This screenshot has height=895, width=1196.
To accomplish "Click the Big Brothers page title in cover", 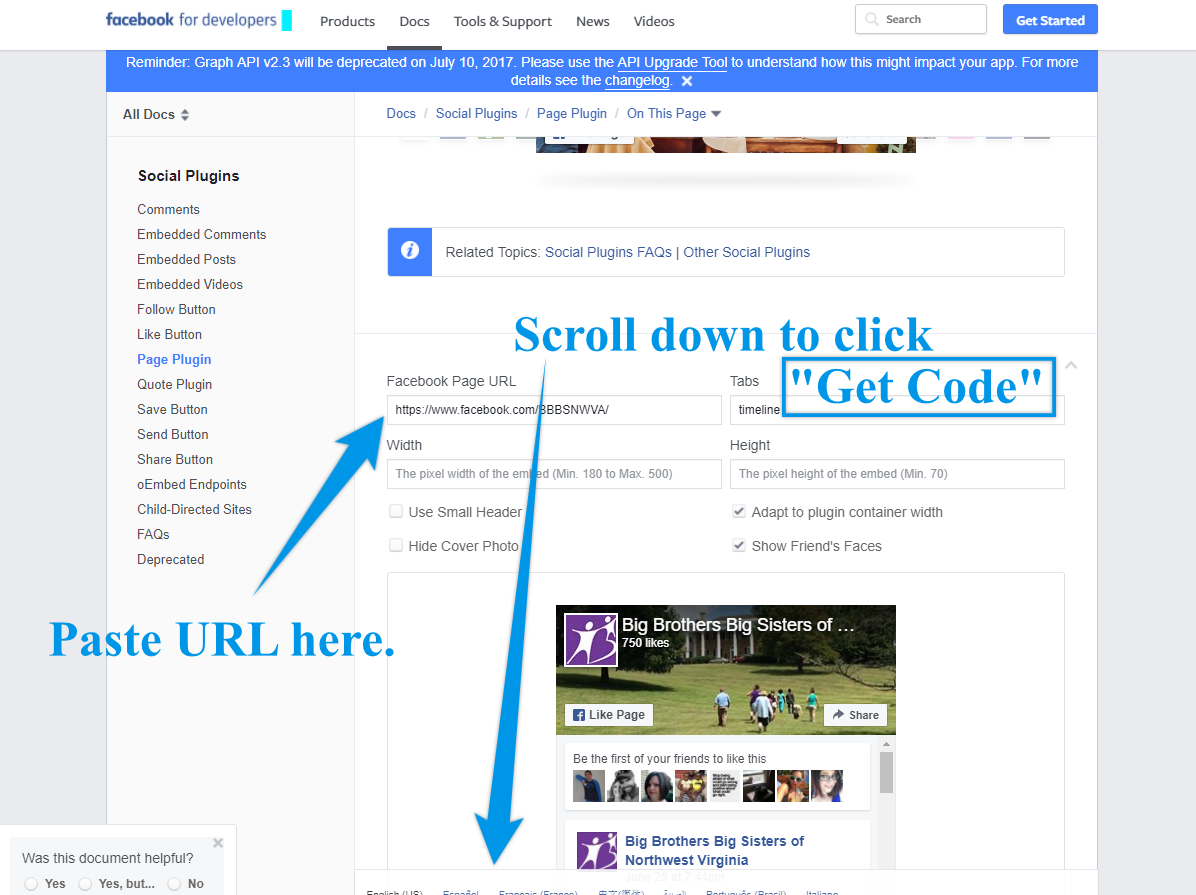I will [x=738, y=625].
